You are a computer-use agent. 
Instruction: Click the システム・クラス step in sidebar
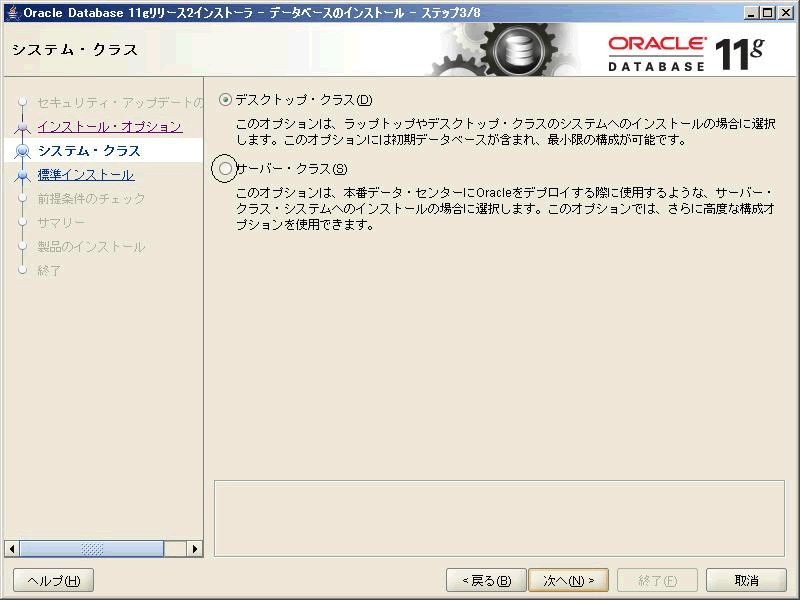88,151
